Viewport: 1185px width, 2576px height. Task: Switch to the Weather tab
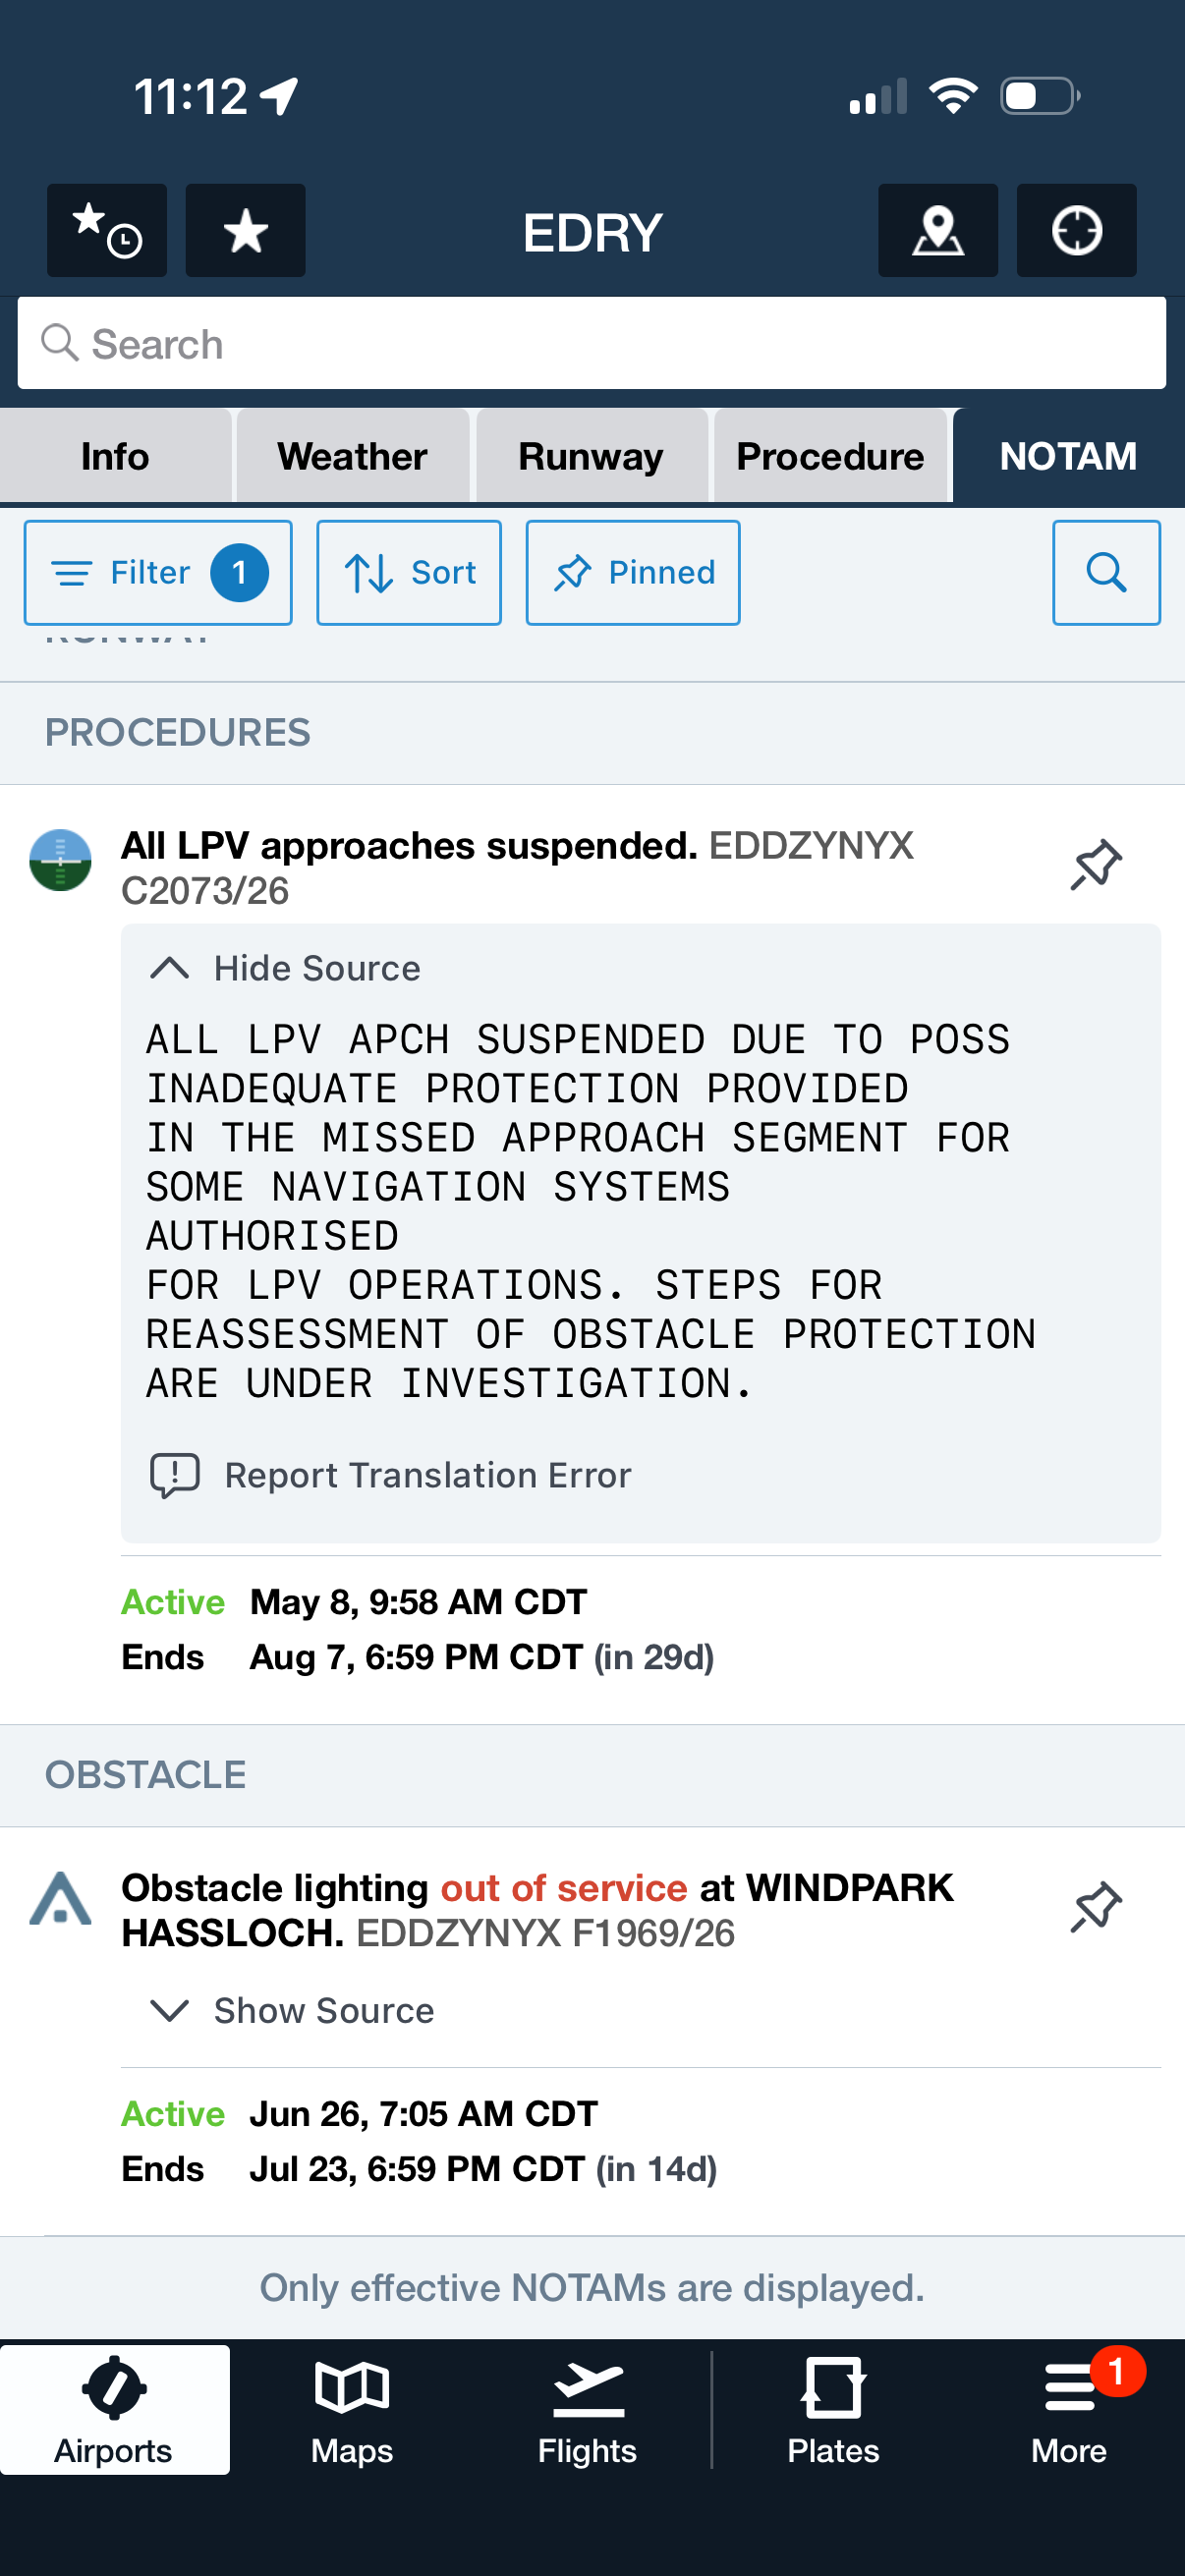(x=352, y=456)
